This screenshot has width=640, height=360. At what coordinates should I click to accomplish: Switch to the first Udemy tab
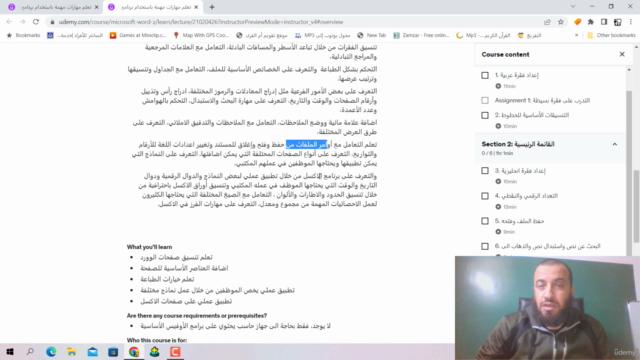53,7
